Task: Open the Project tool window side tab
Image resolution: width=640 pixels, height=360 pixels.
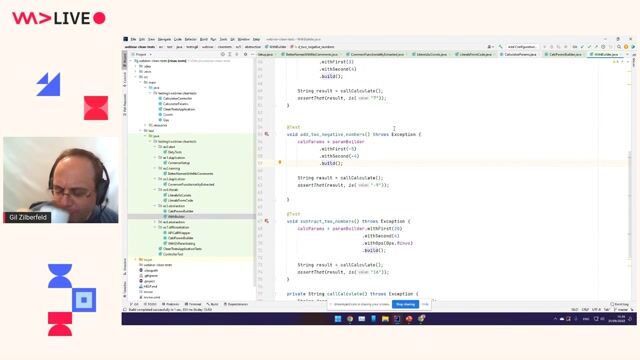Action: (x=125, y=60)
